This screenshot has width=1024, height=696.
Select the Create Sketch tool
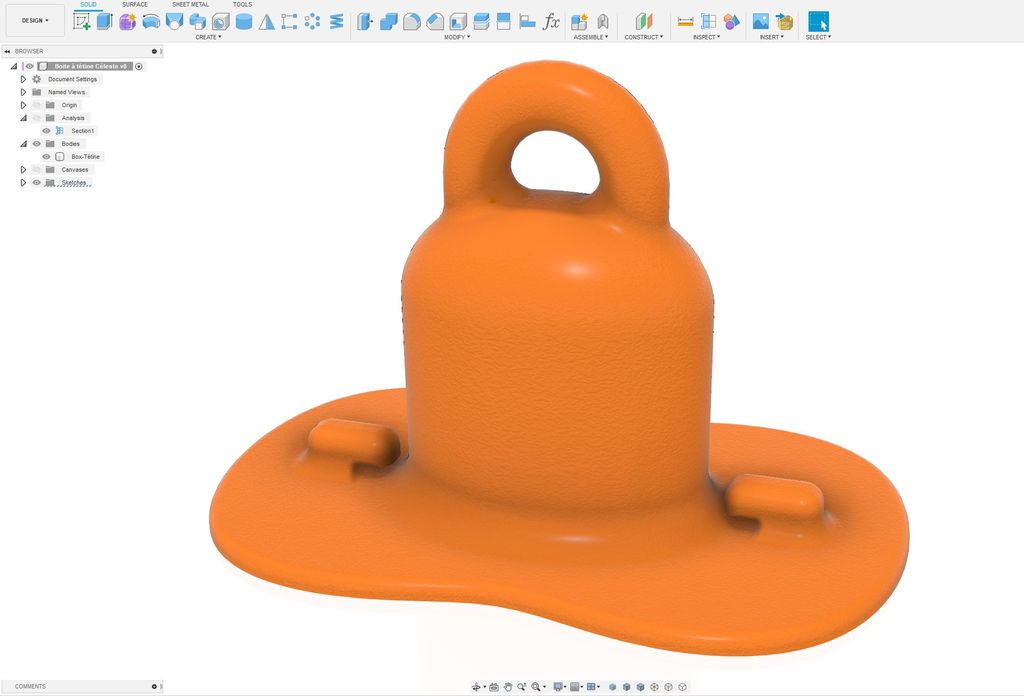[82, 22]
